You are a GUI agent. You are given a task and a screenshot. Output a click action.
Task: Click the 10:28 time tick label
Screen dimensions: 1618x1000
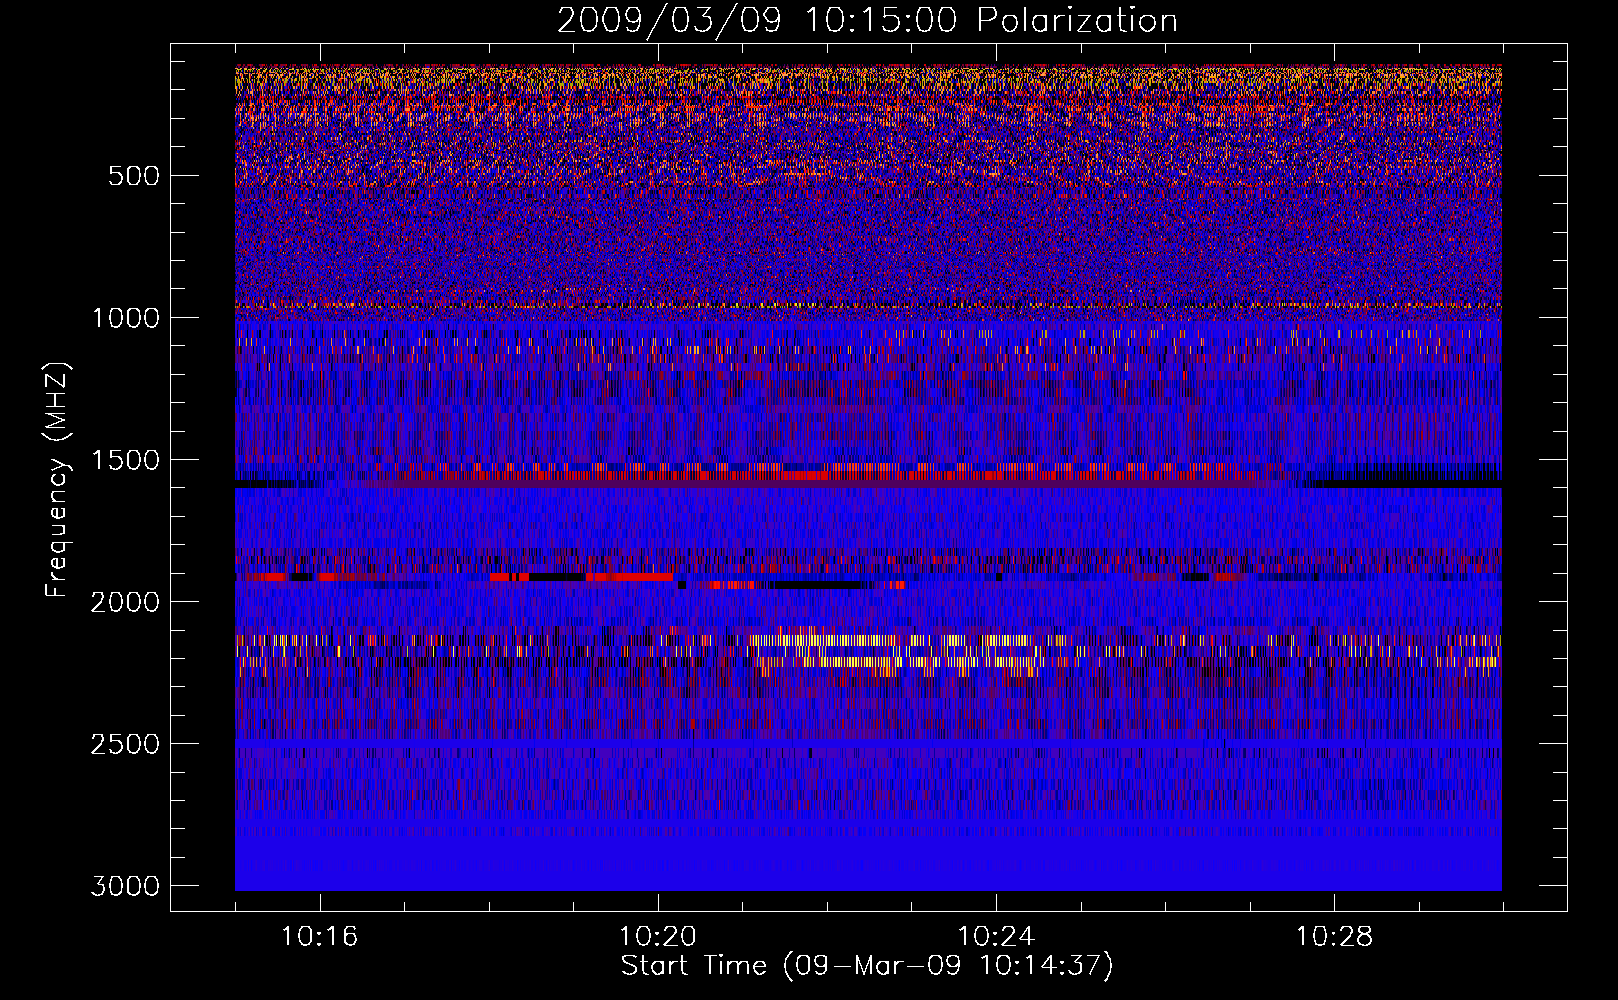point(1335,937)
